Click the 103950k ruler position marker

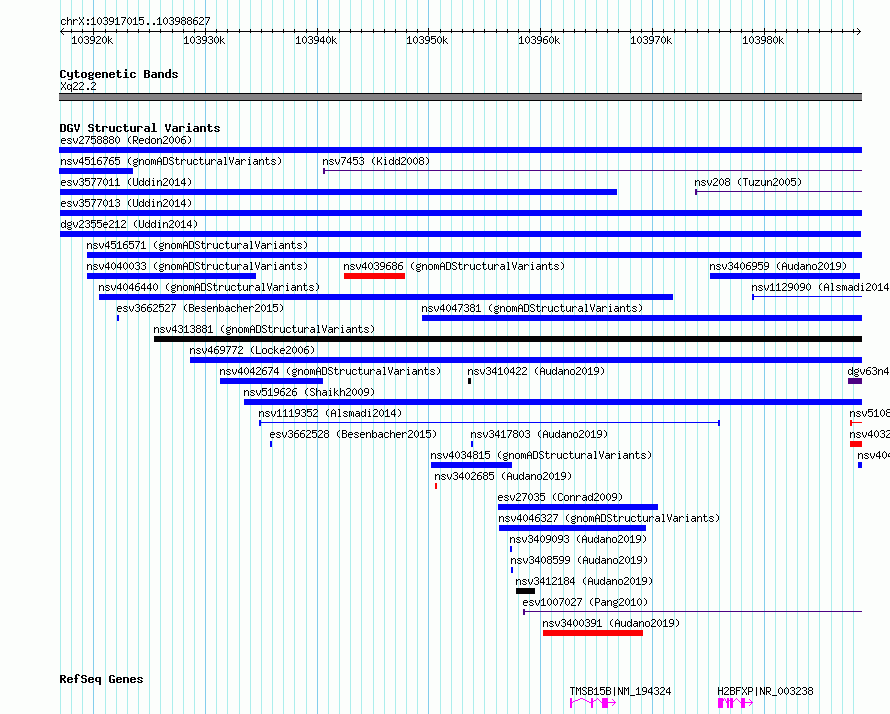427,40
